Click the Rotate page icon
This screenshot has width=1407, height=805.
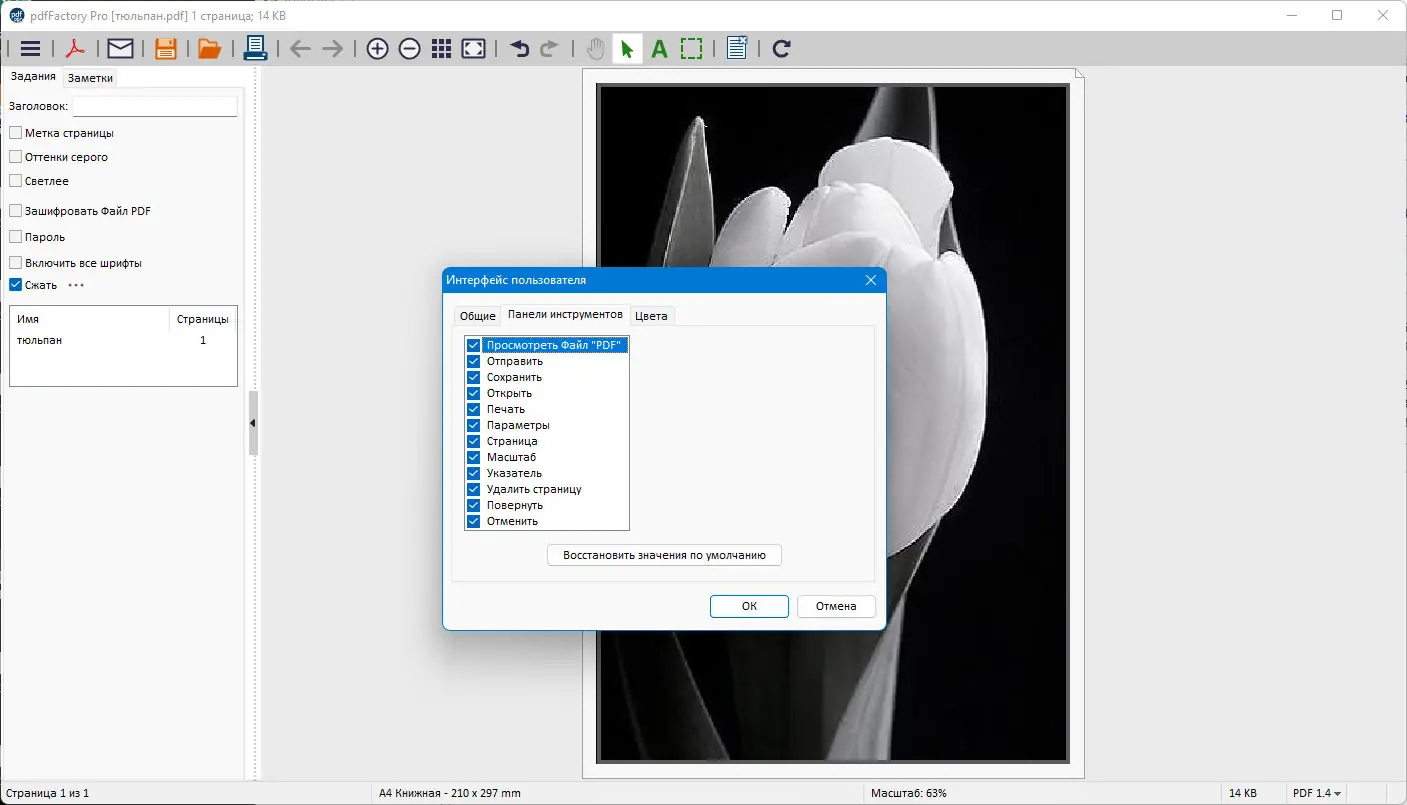(782, 49)
